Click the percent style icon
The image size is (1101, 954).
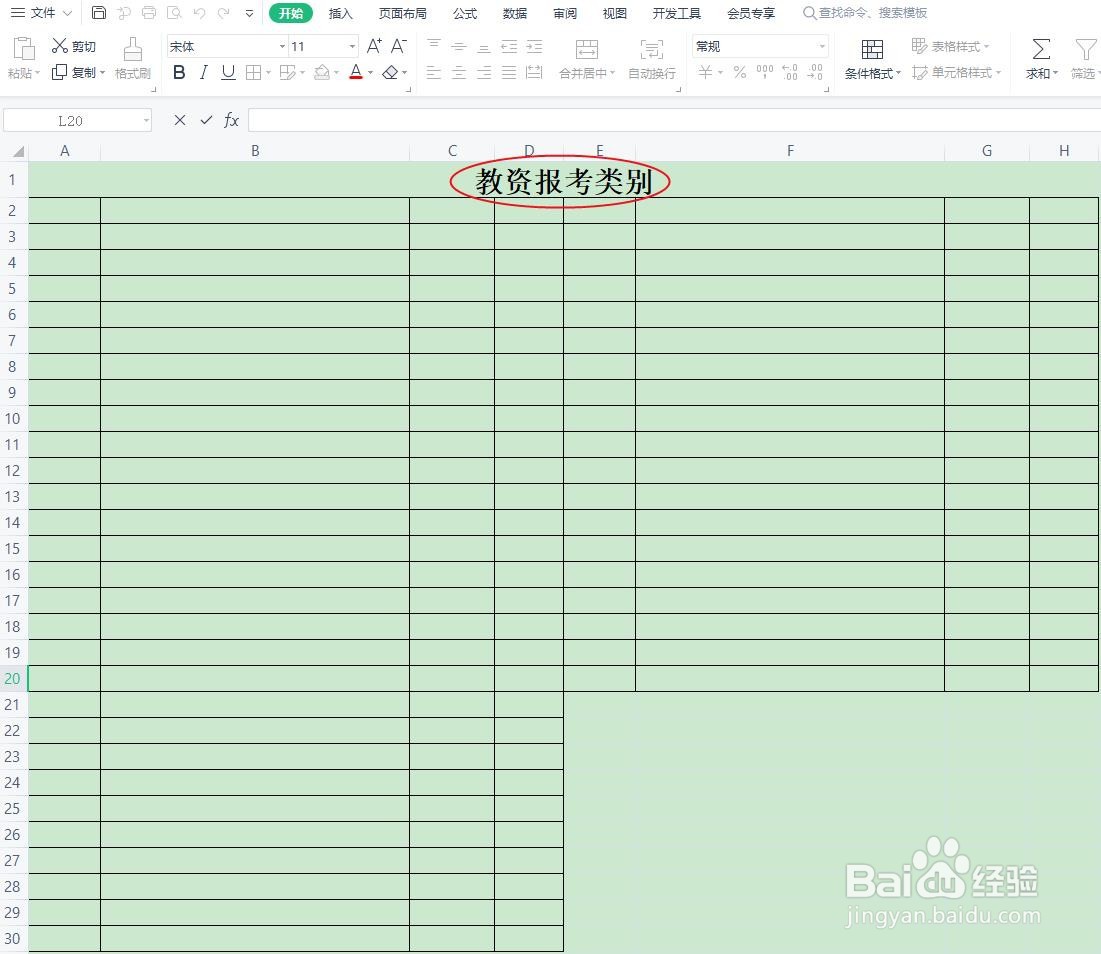point(739,72)
